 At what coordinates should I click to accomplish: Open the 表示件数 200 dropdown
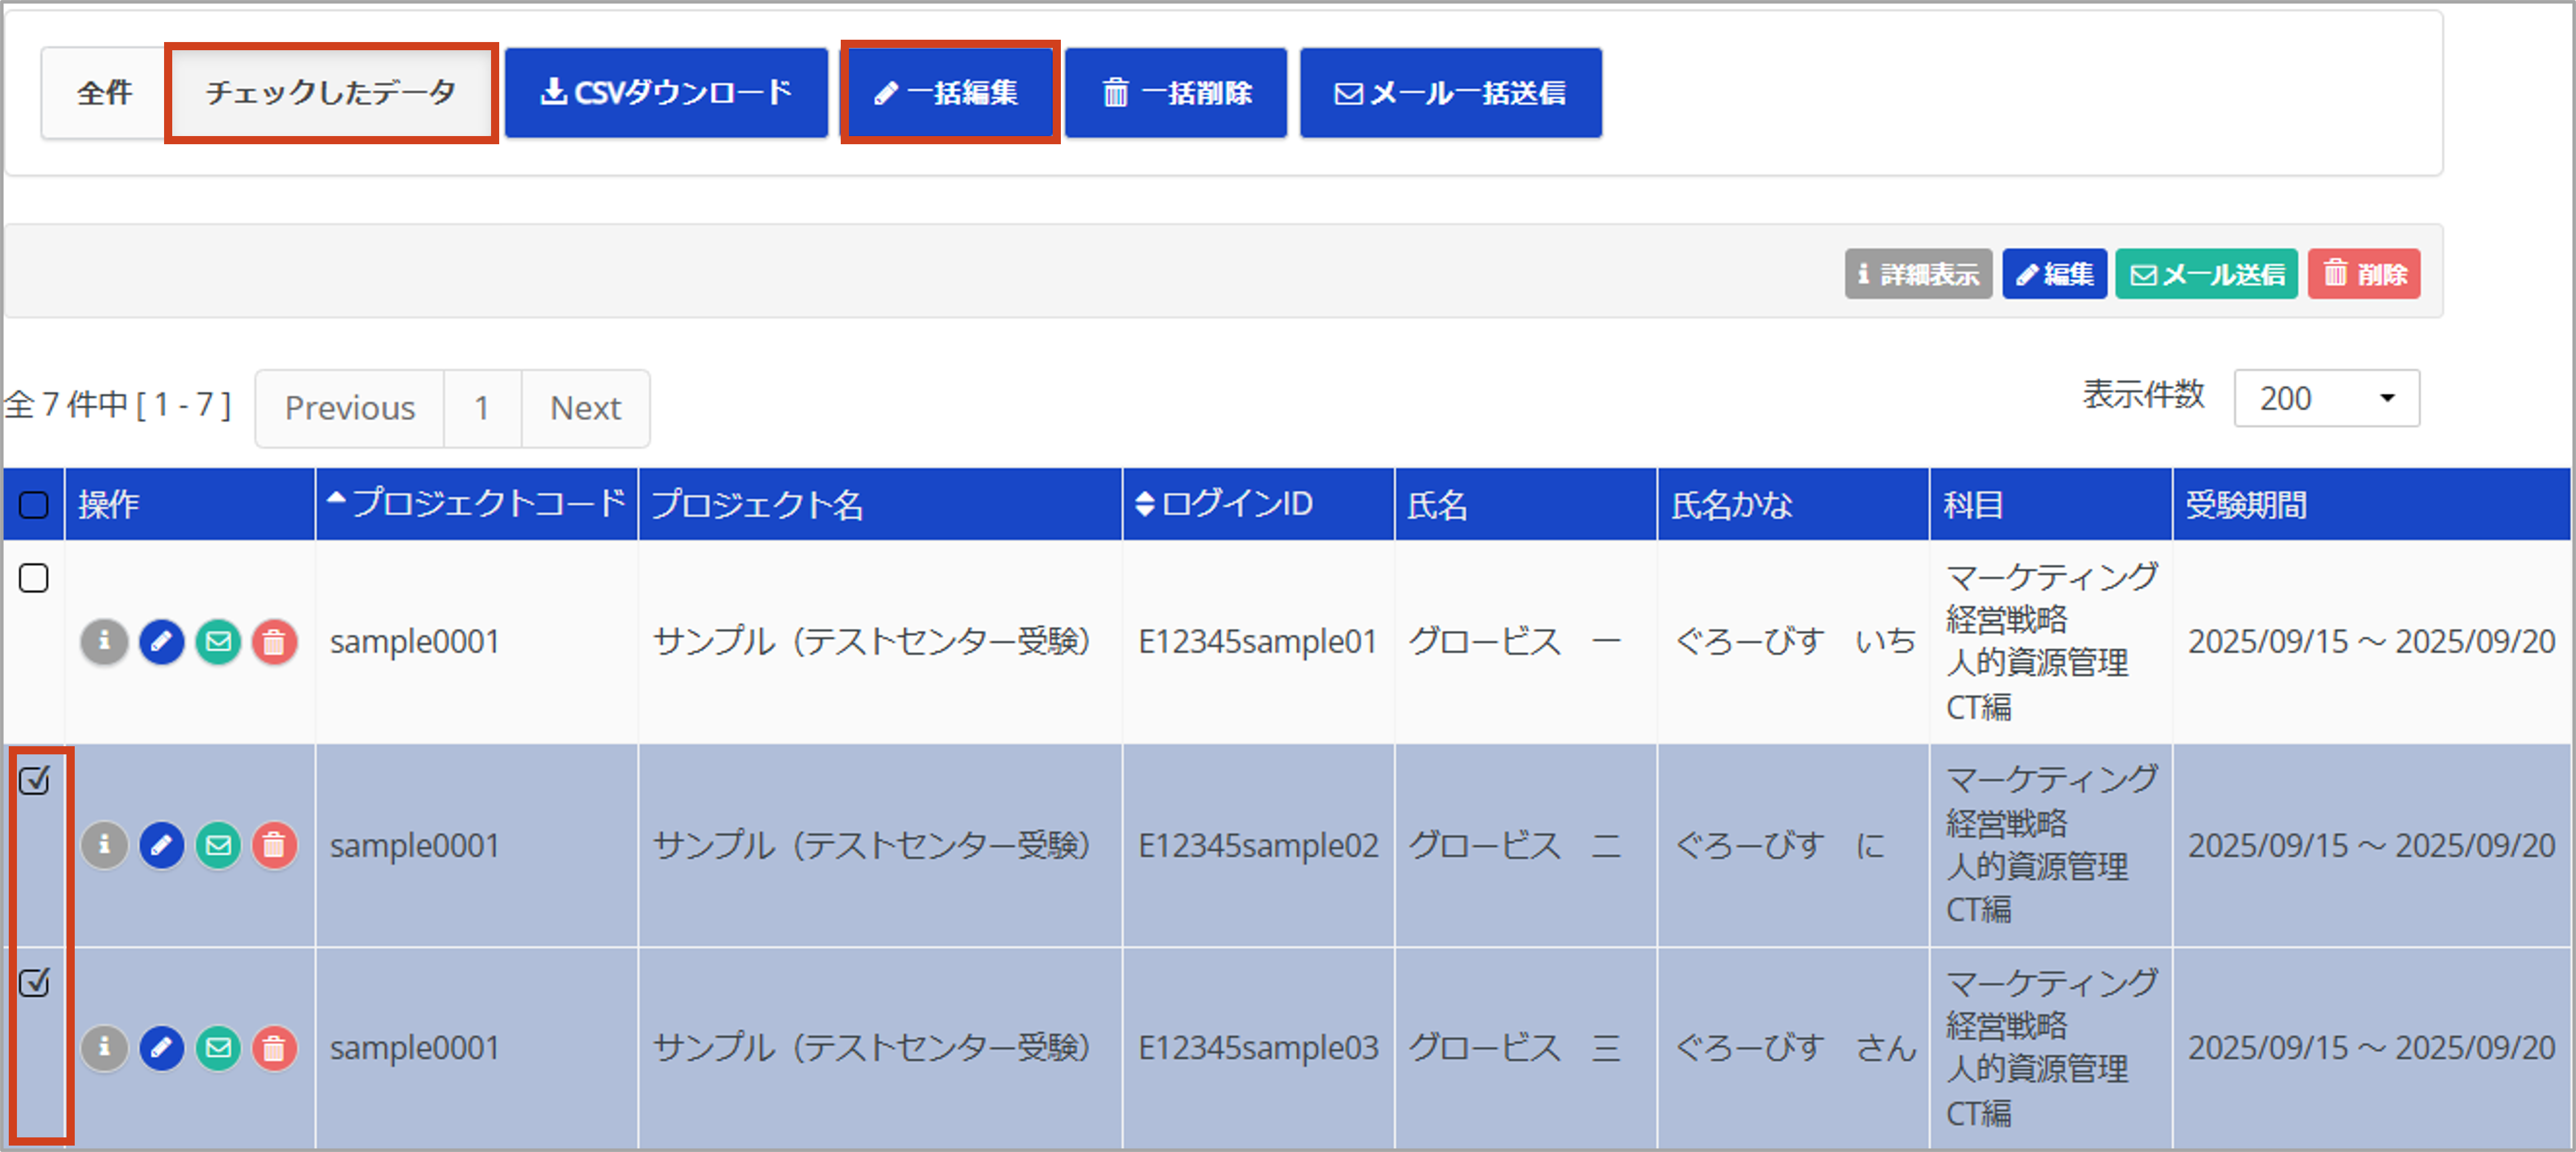pyautogui.click(x=2326, y=398)
